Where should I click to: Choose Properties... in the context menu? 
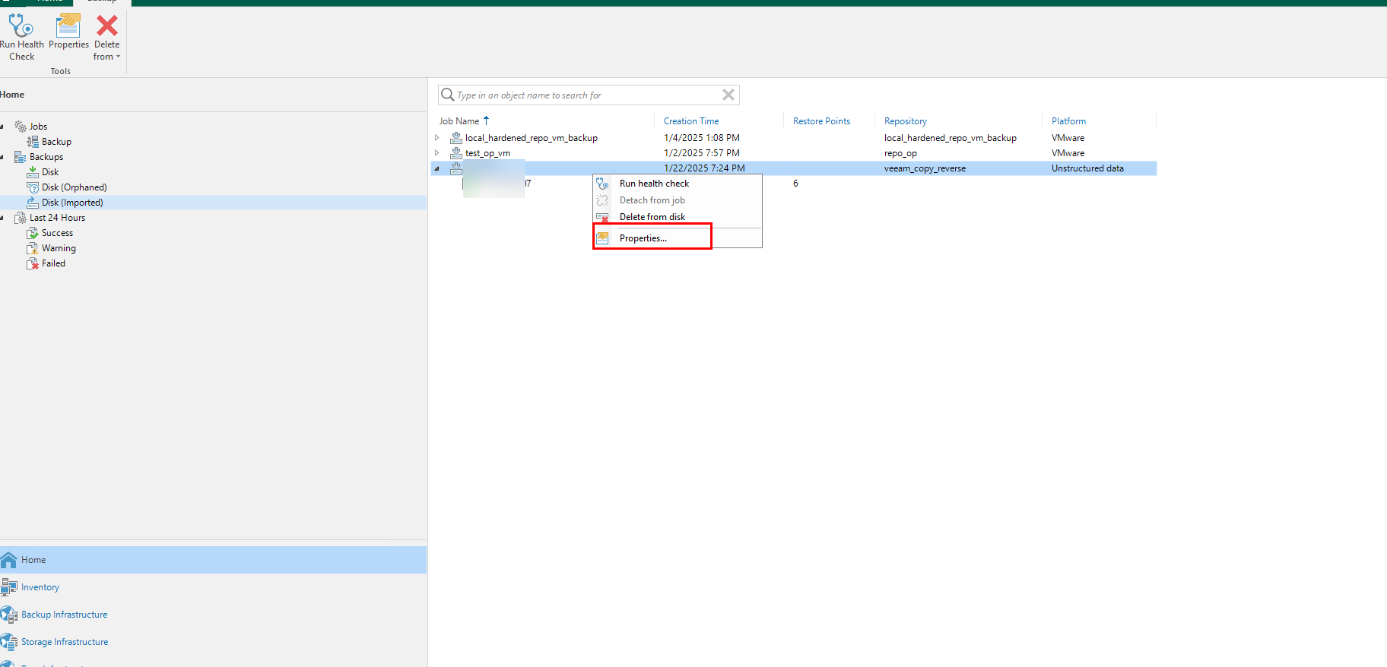(x=643, y=238)
